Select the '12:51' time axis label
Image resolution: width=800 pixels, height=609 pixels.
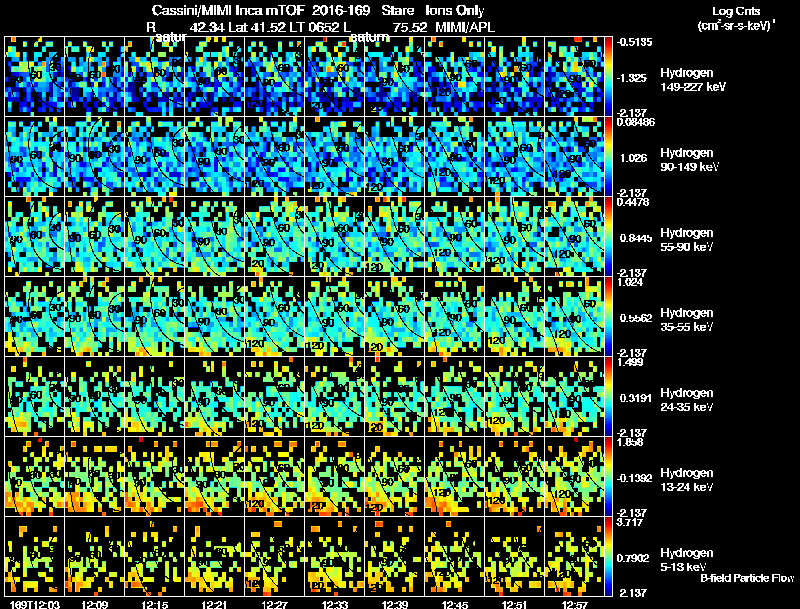pos(514,605)
